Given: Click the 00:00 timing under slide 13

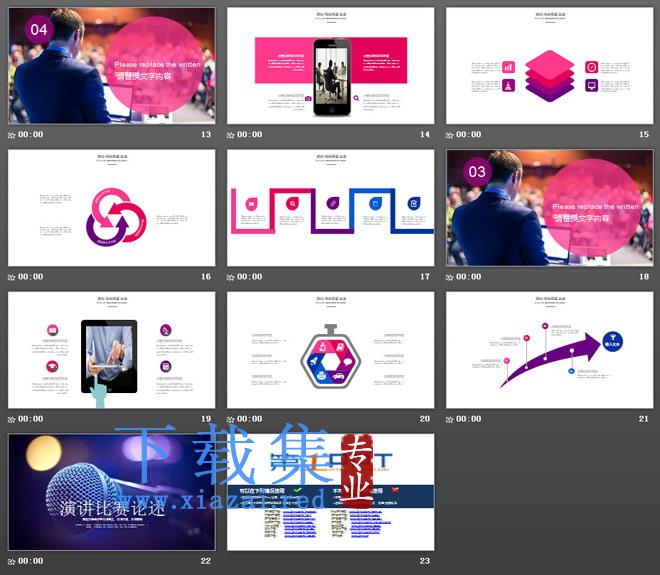Looking at the screenshot, I should tap(30, 134).
